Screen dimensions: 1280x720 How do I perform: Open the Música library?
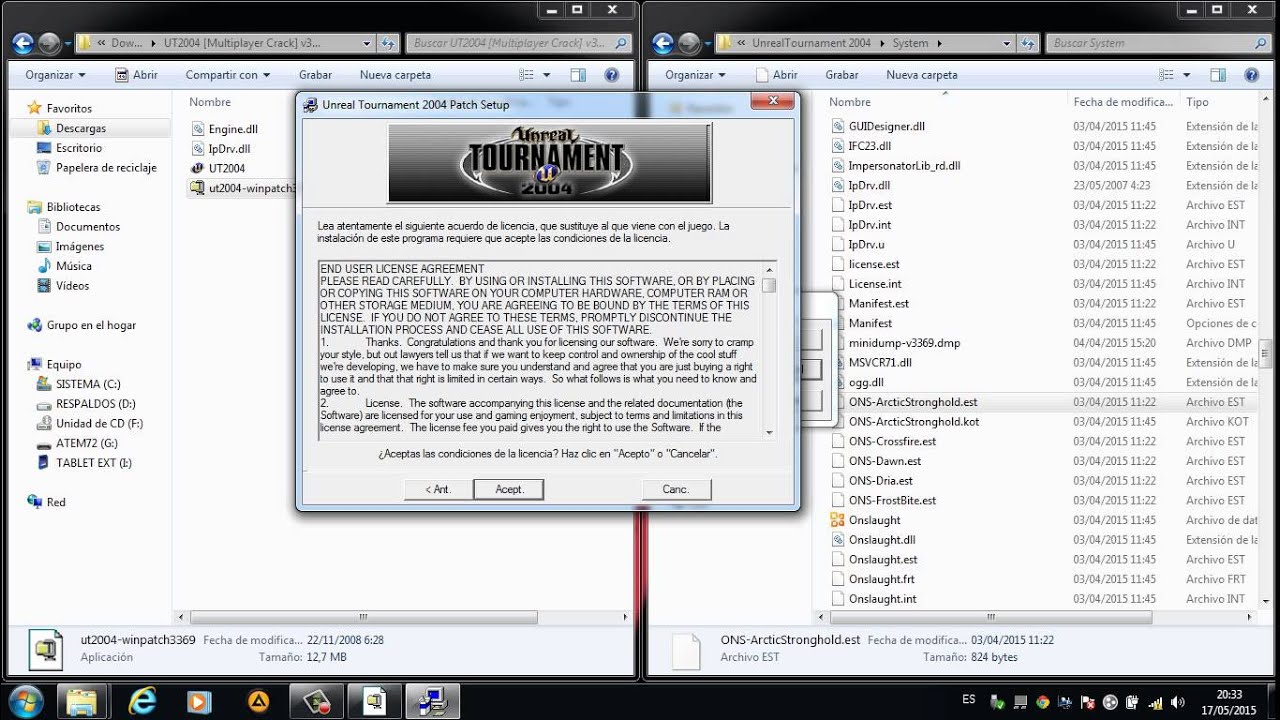(73, 266)
